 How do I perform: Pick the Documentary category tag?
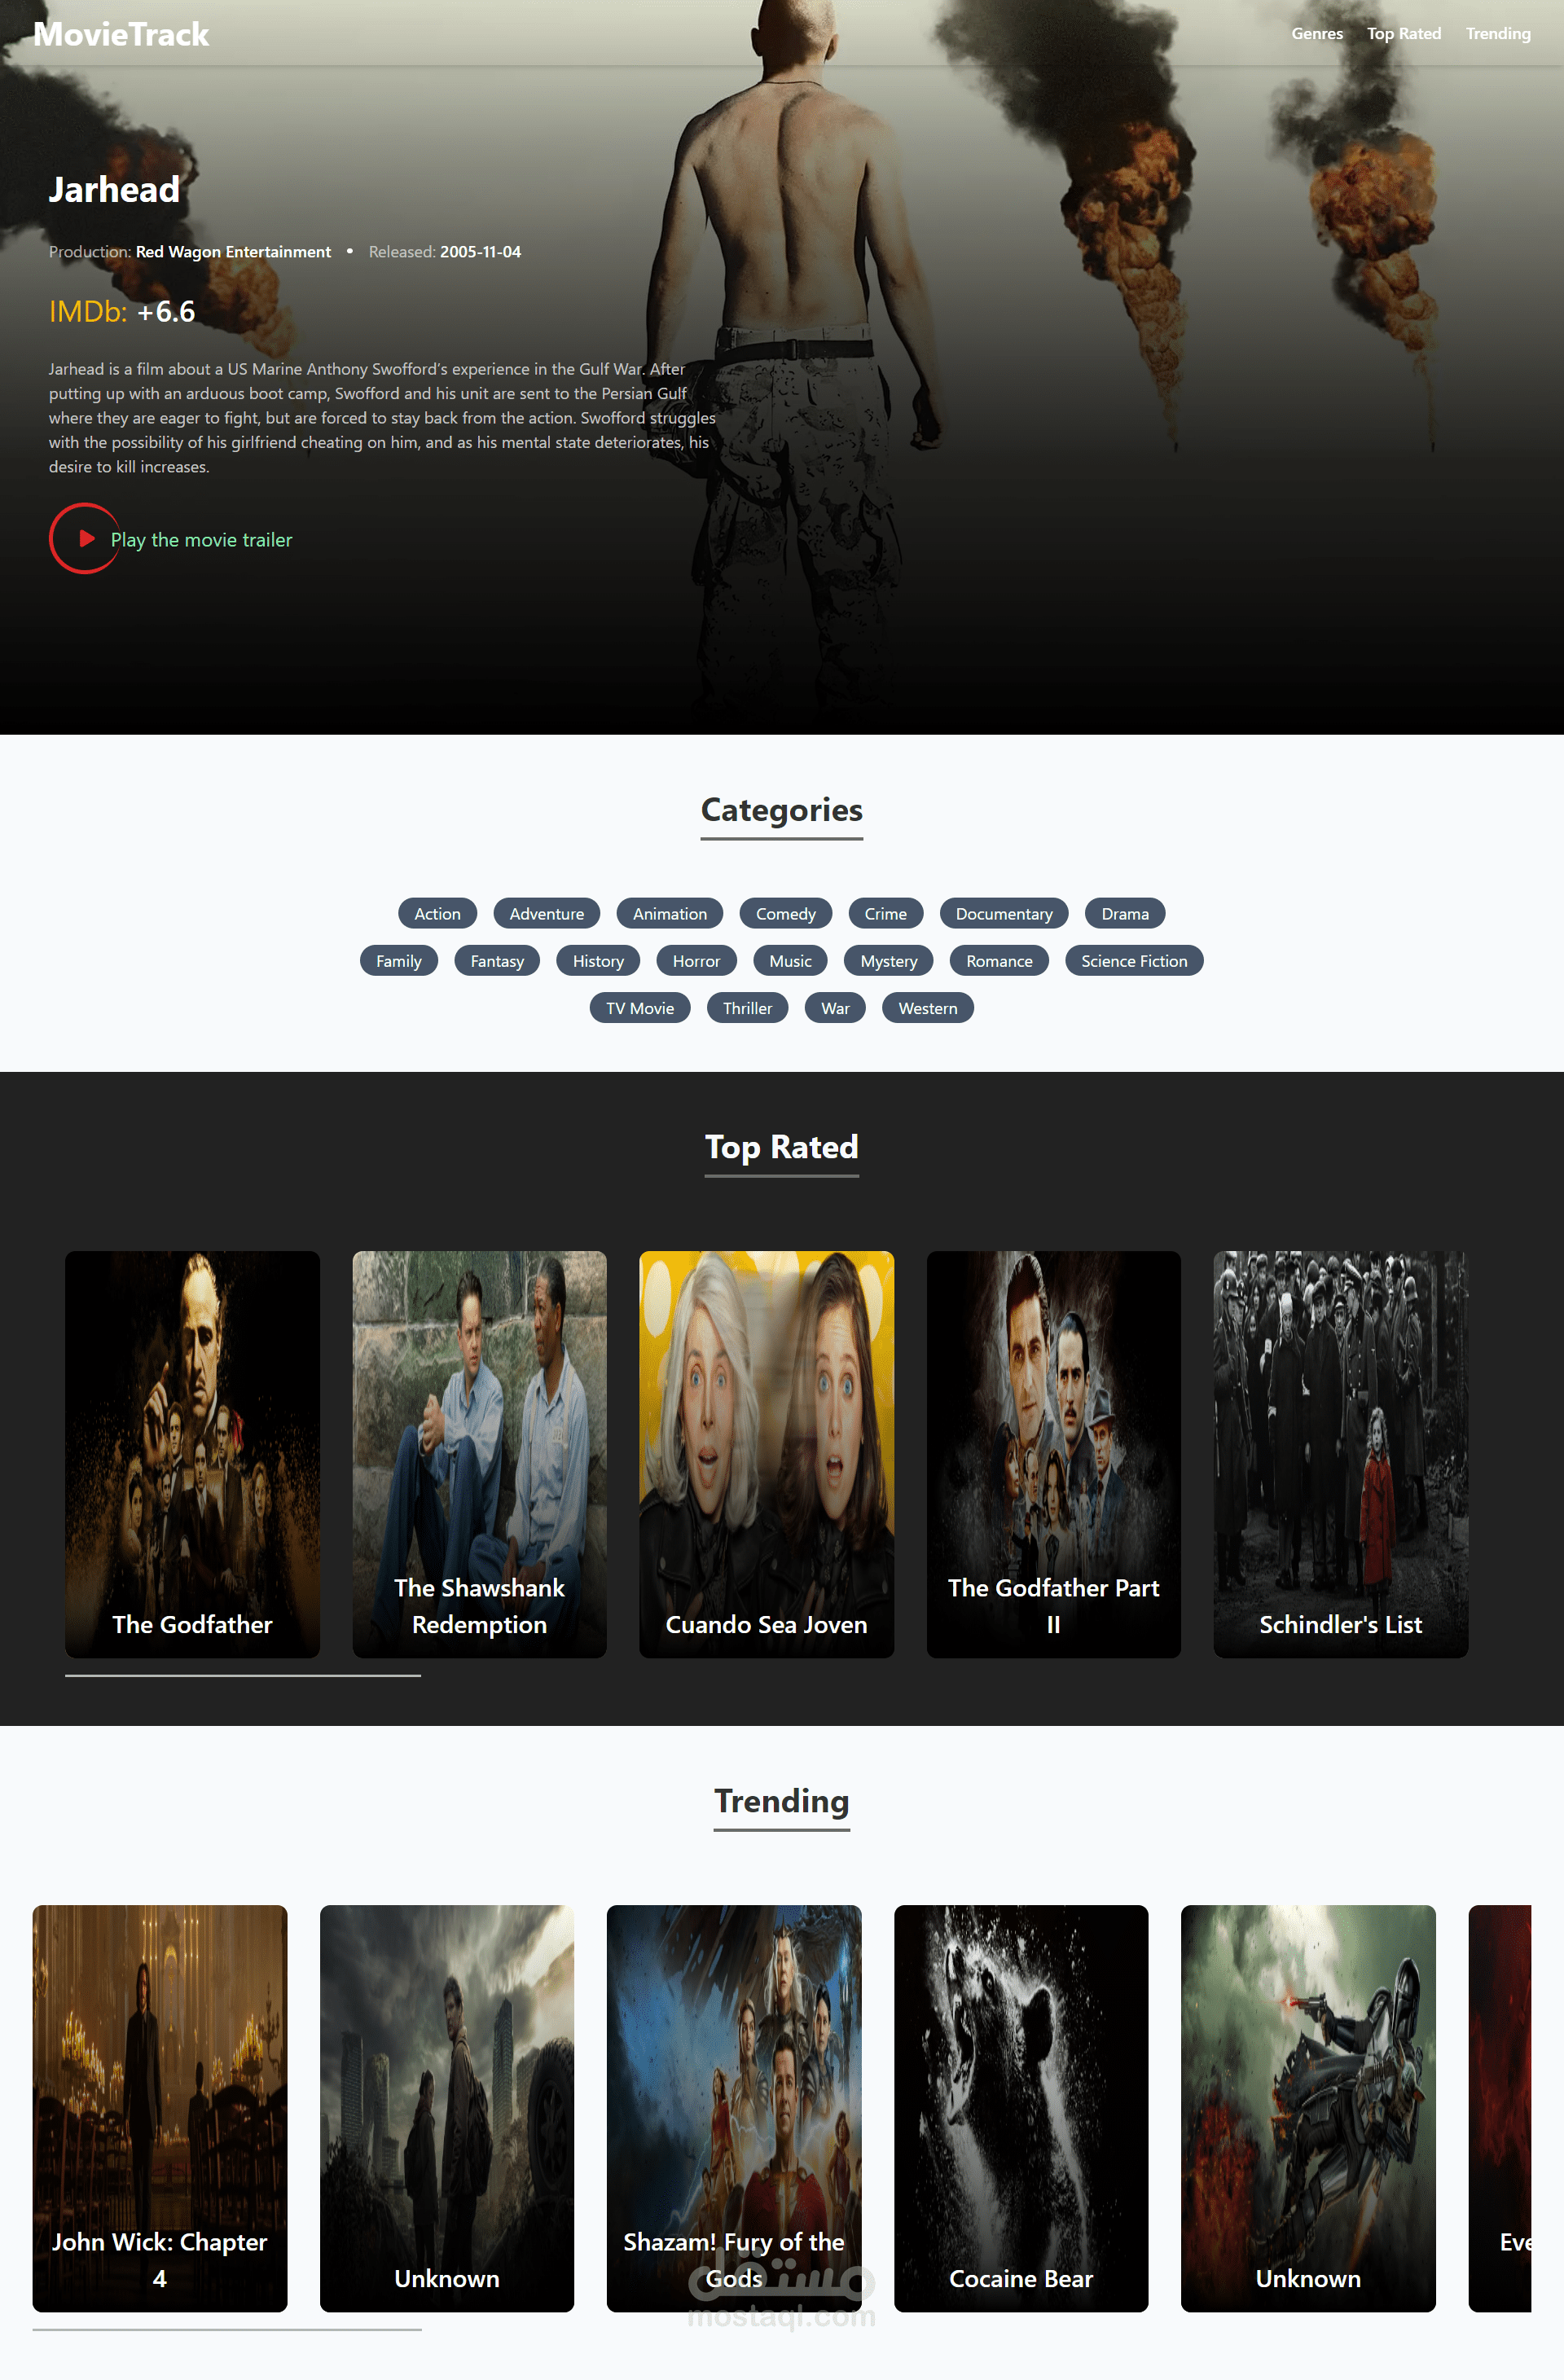coord(1003,913)
